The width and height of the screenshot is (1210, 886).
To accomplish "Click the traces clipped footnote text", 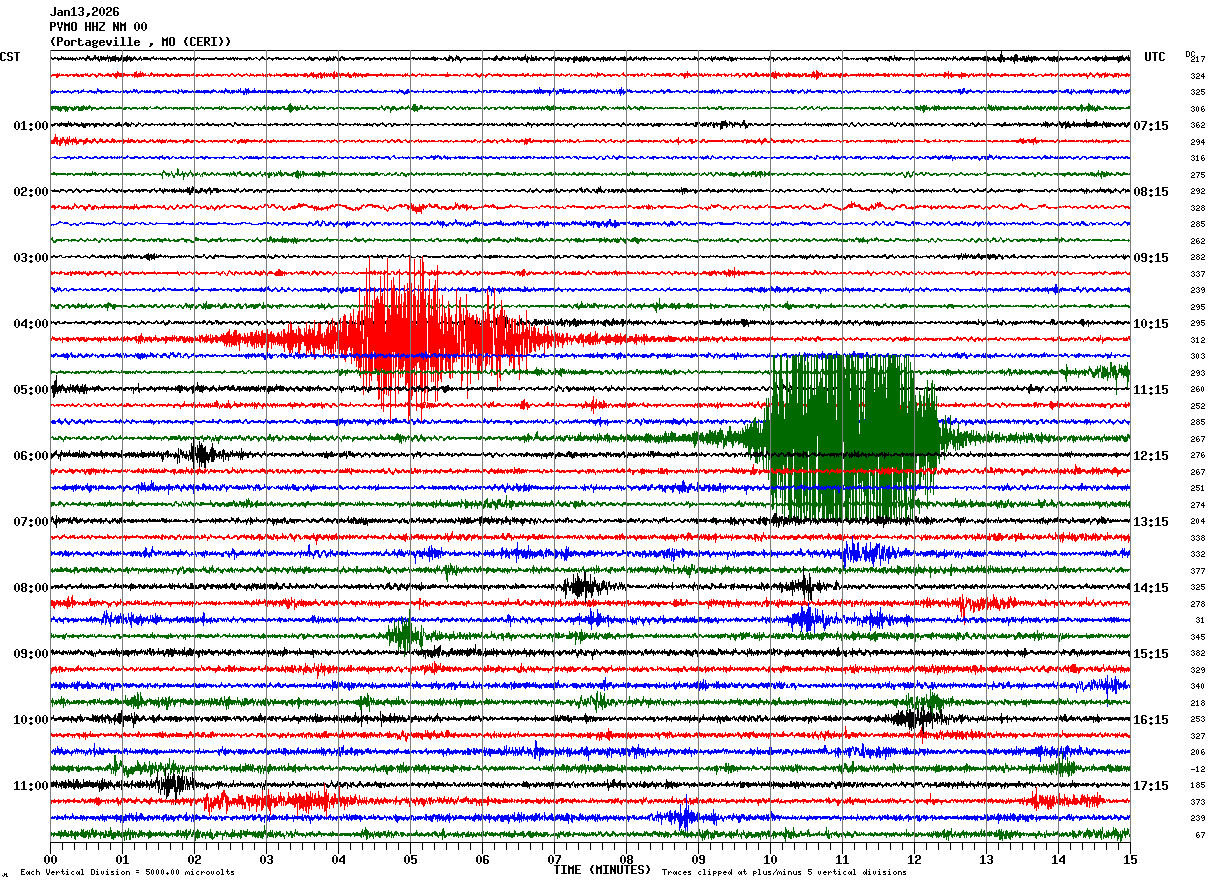I will (x=784, y=872).
